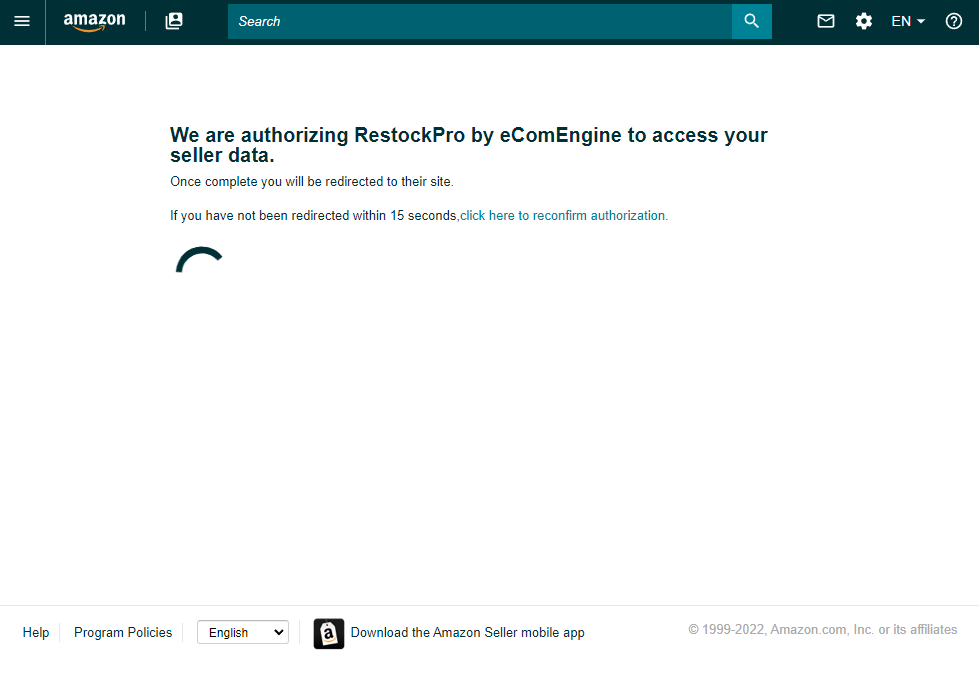The image size is (979, 687).
Task: Click the 1999-2022 Amazon.com copyright notice
Action: click(x=822, y=630)
